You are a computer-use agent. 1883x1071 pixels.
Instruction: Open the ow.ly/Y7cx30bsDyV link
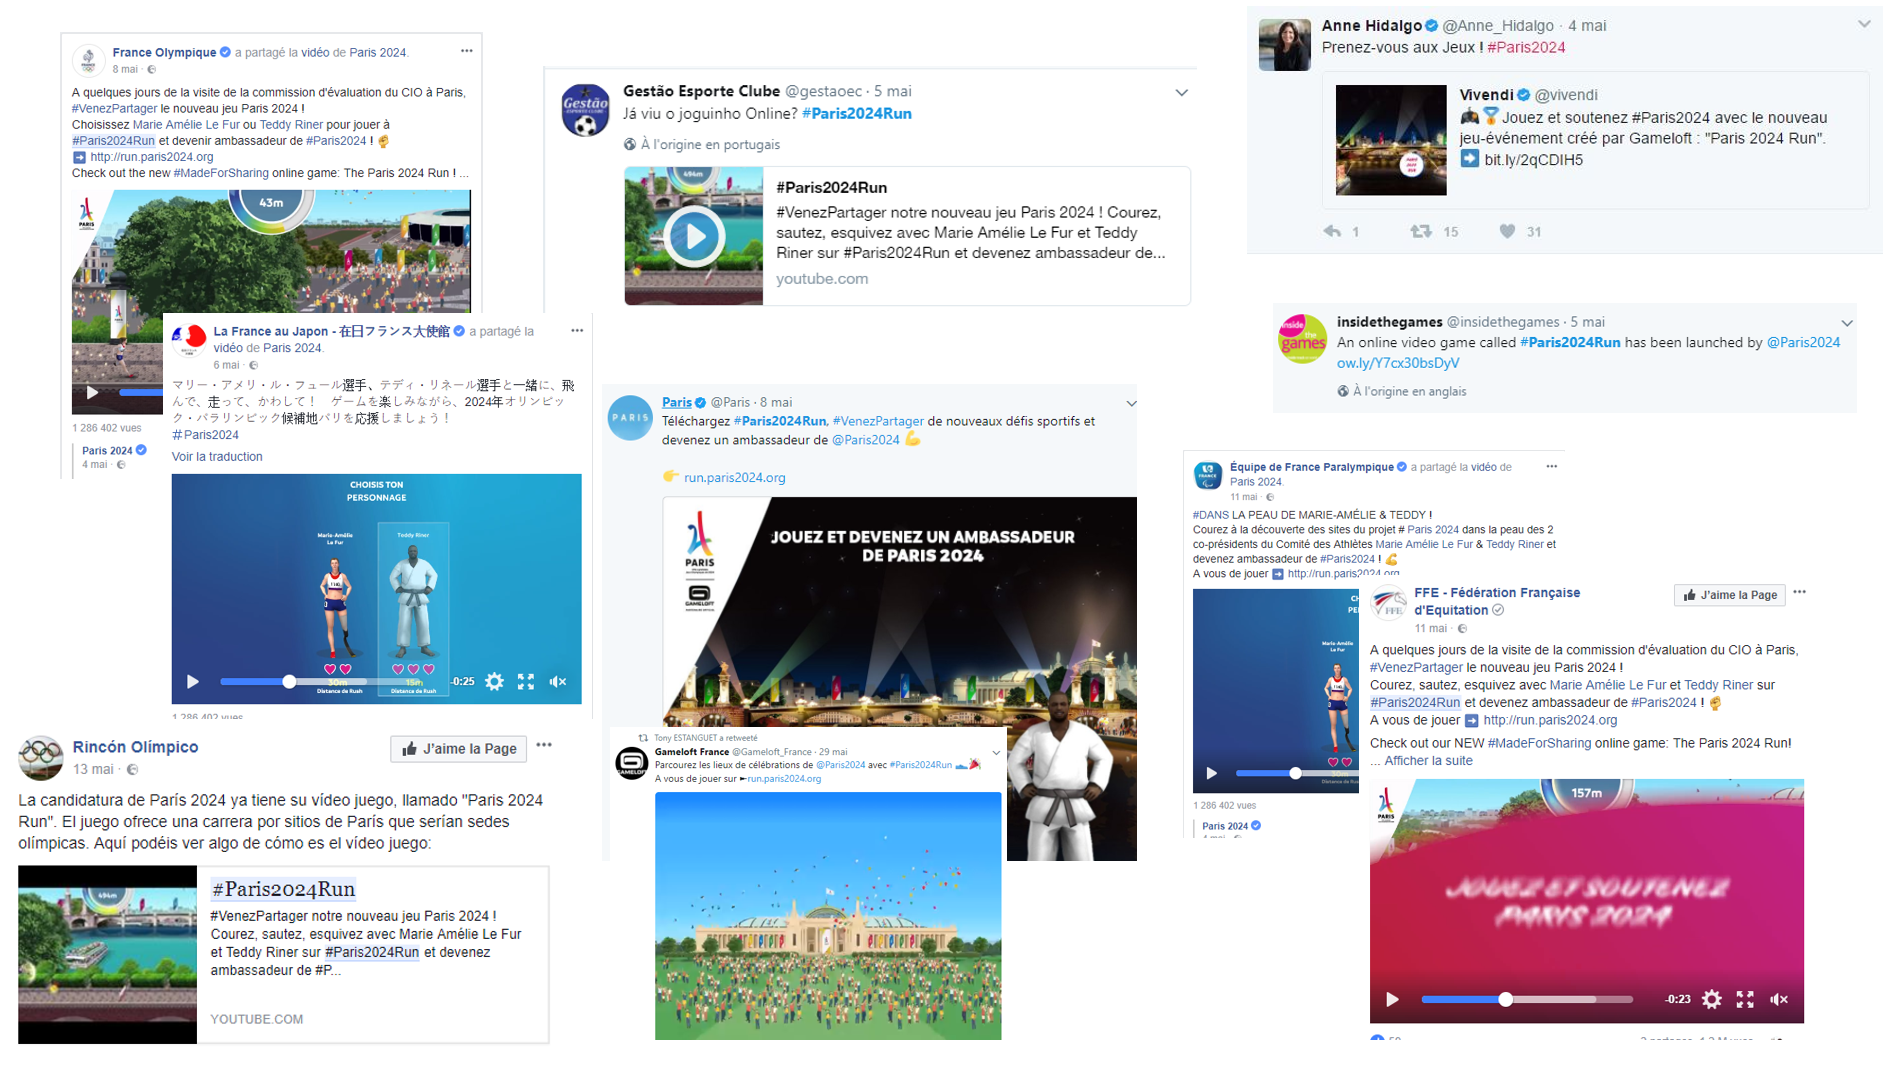1398,363
